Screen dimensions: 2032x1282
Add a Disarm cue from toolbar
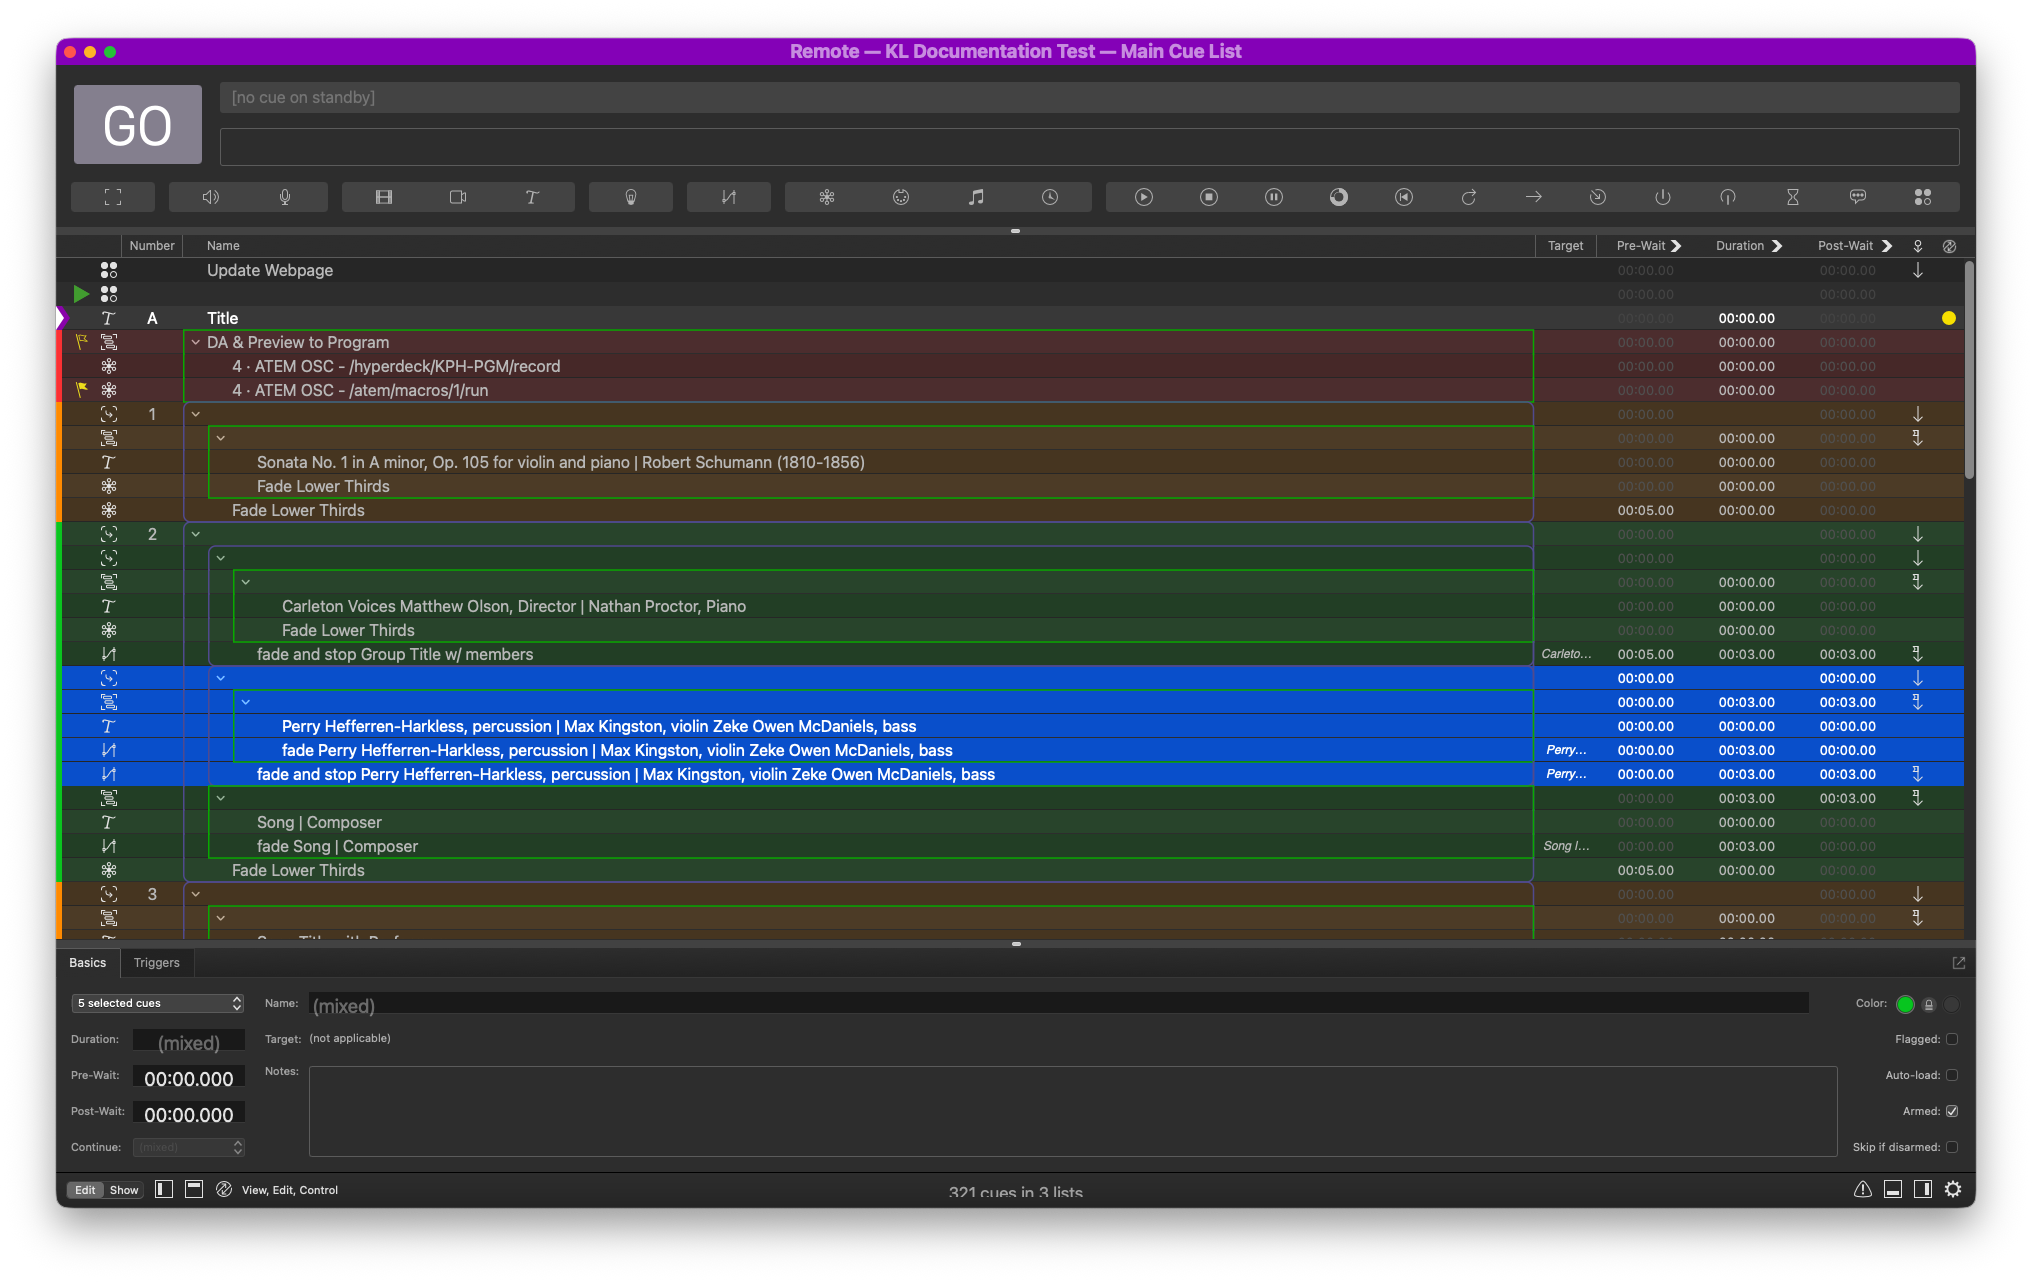(1728, 197)
